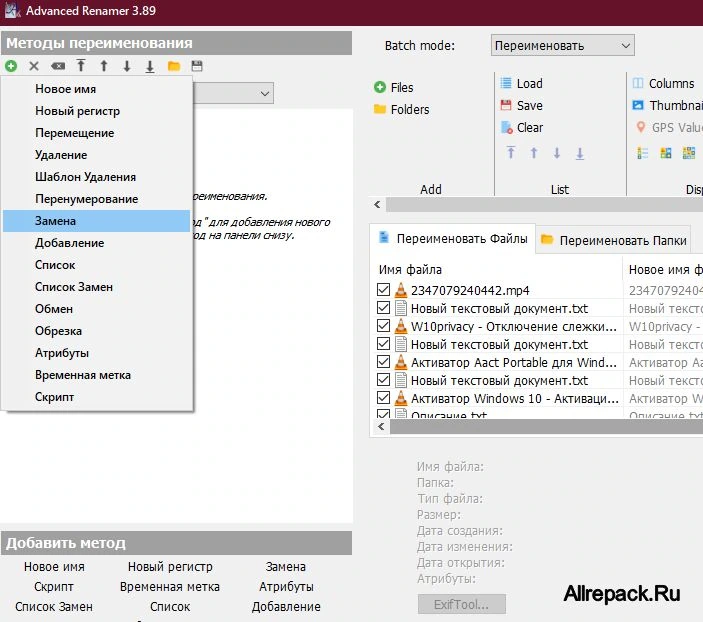The image size is (703, 622).
Task: Click Имя файла column header
Action: (496, 270)
